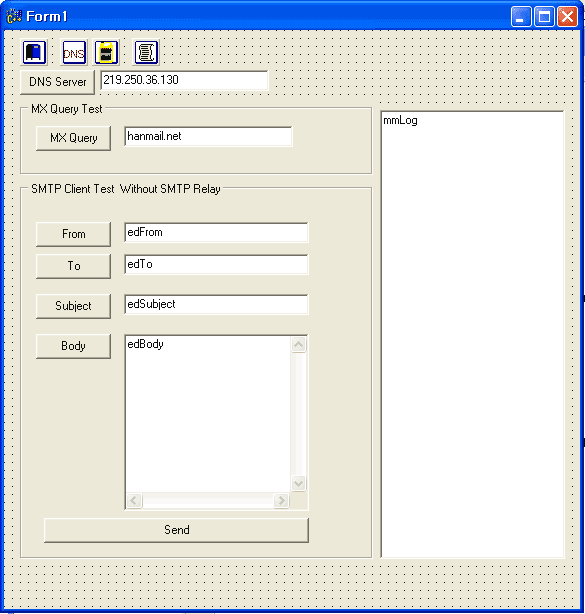The height and width of the screenshot is (614, 585).
Task: Focus the edFrom input field
Action: 216,233
